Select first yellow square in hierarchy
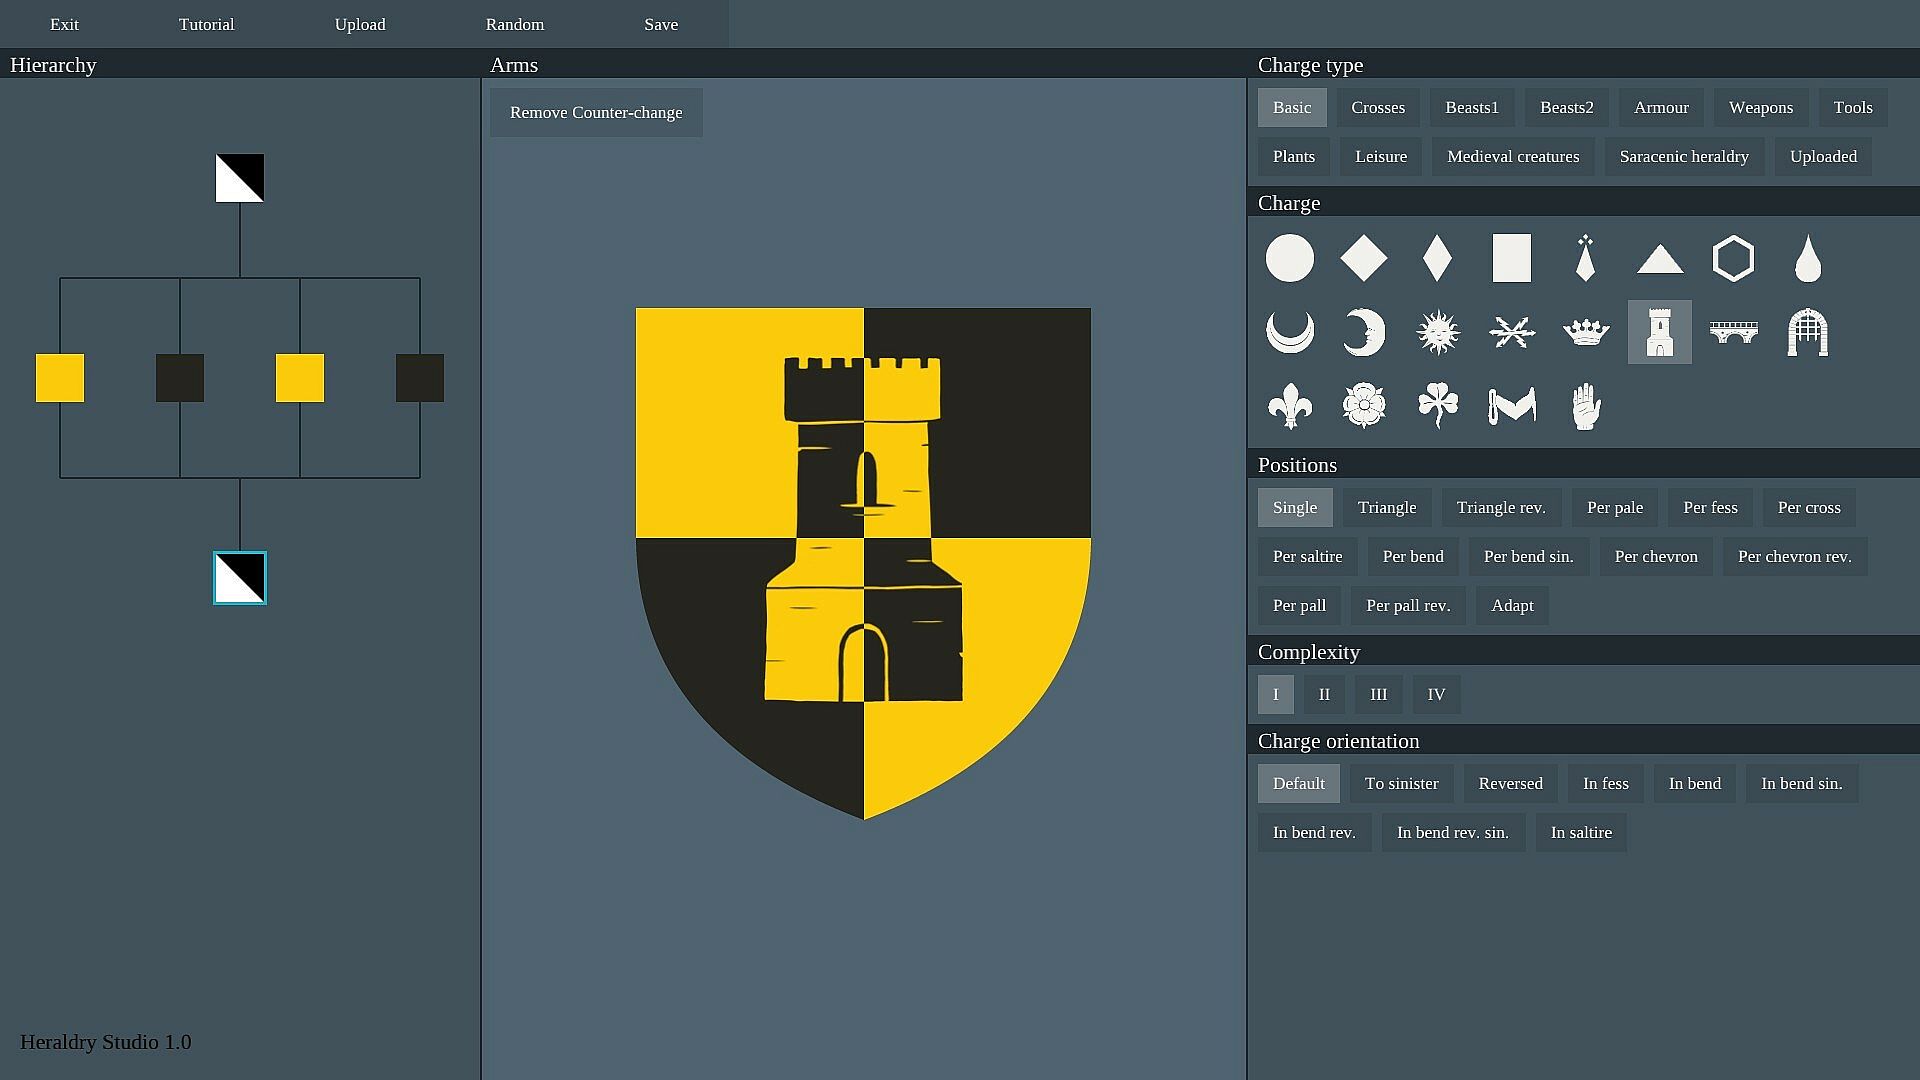Screen dimensions: 1920x1080 click(x=60, y=378)
